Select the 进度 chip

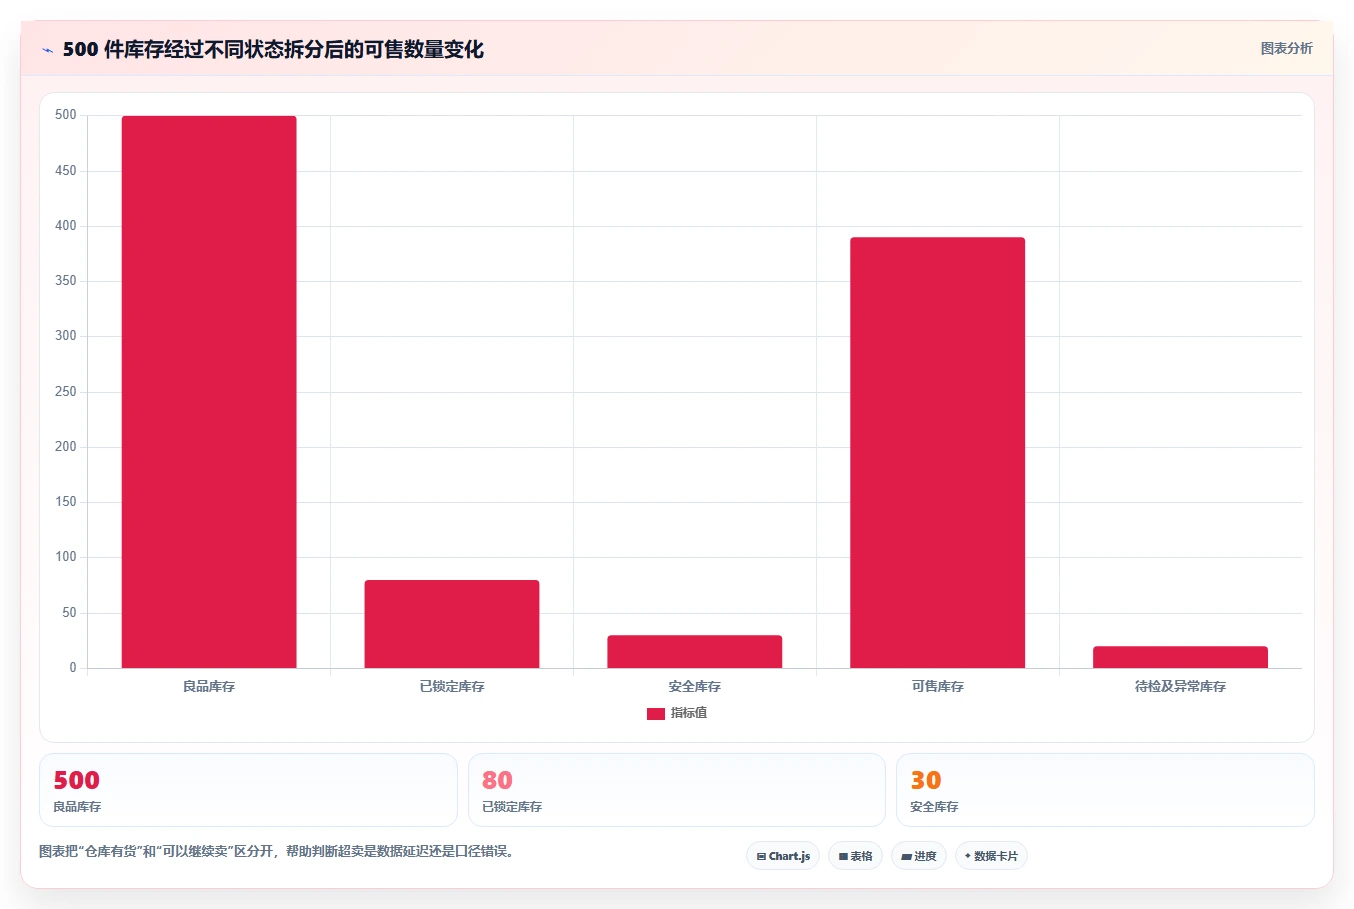tap(919, 856)
